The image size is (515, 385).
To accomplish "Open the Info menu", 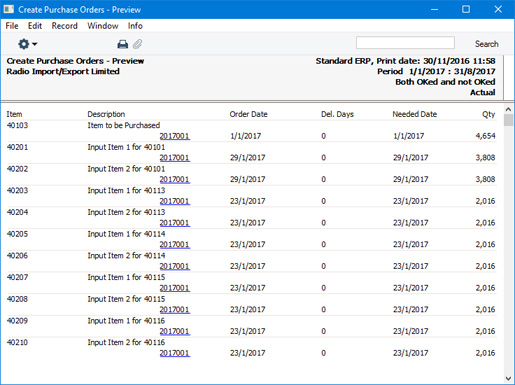I will coord(135,26).
